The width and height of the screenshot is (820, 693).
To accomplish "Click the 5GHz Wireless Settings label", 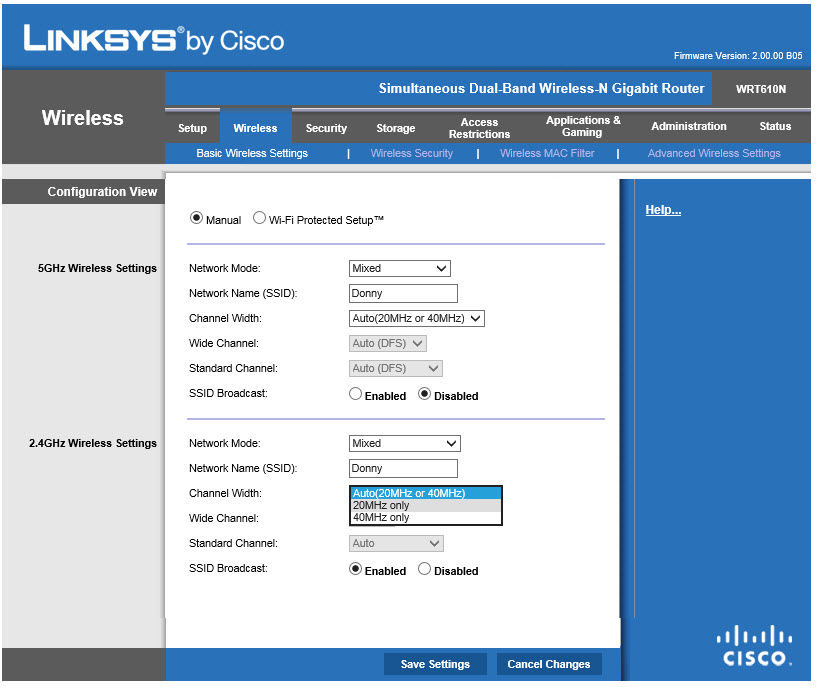I will pyautogui.click(x=97, y=268).
